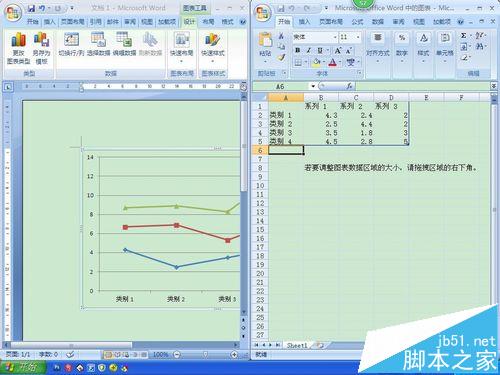
Task: Click the Insert Worksheet icon beside Sheet1
Action: pos(320,345)
